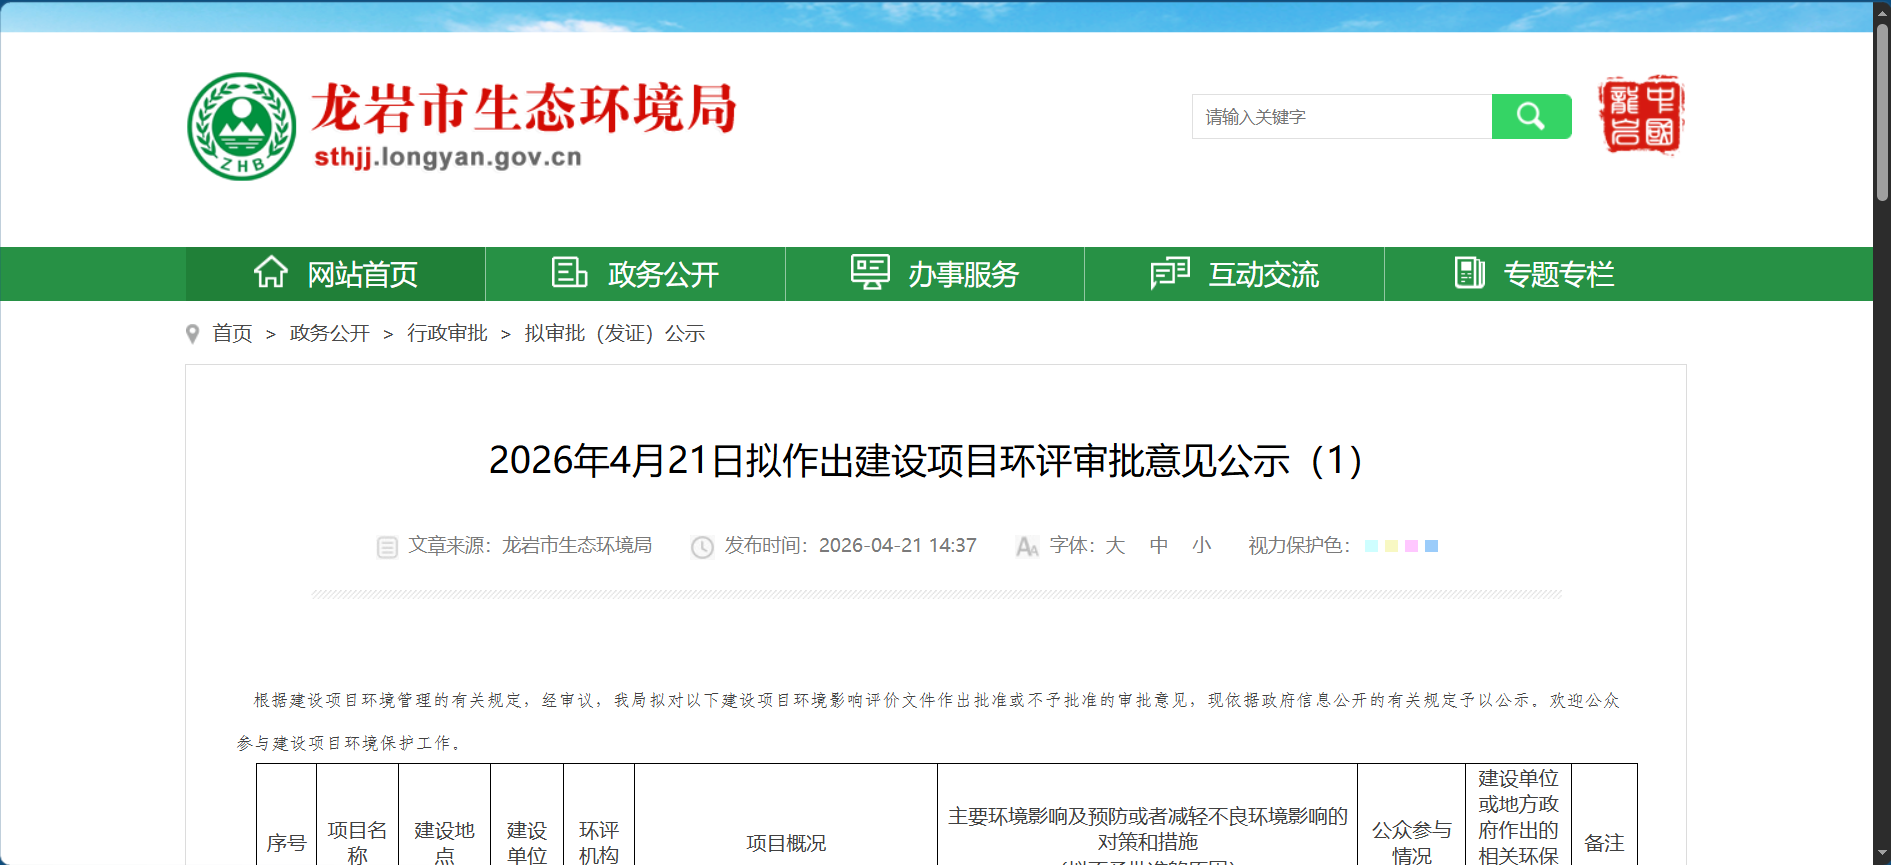1891x865 pixels.
Task: Go to 首页 in the breadcrumb
Action: point(232,333)
